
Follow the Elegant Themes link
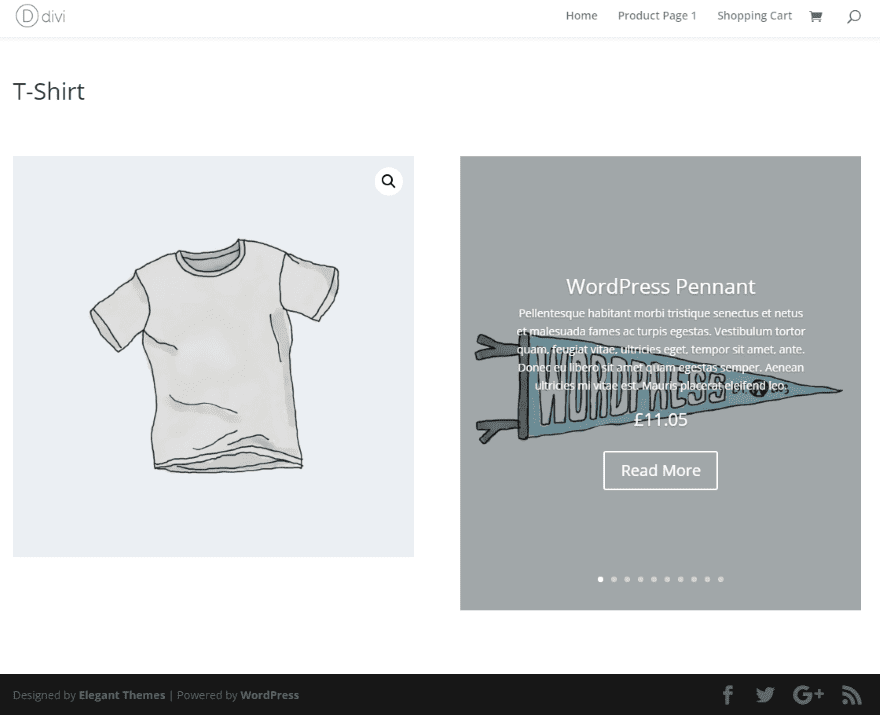pyautogui.click(x=122, y=695)
